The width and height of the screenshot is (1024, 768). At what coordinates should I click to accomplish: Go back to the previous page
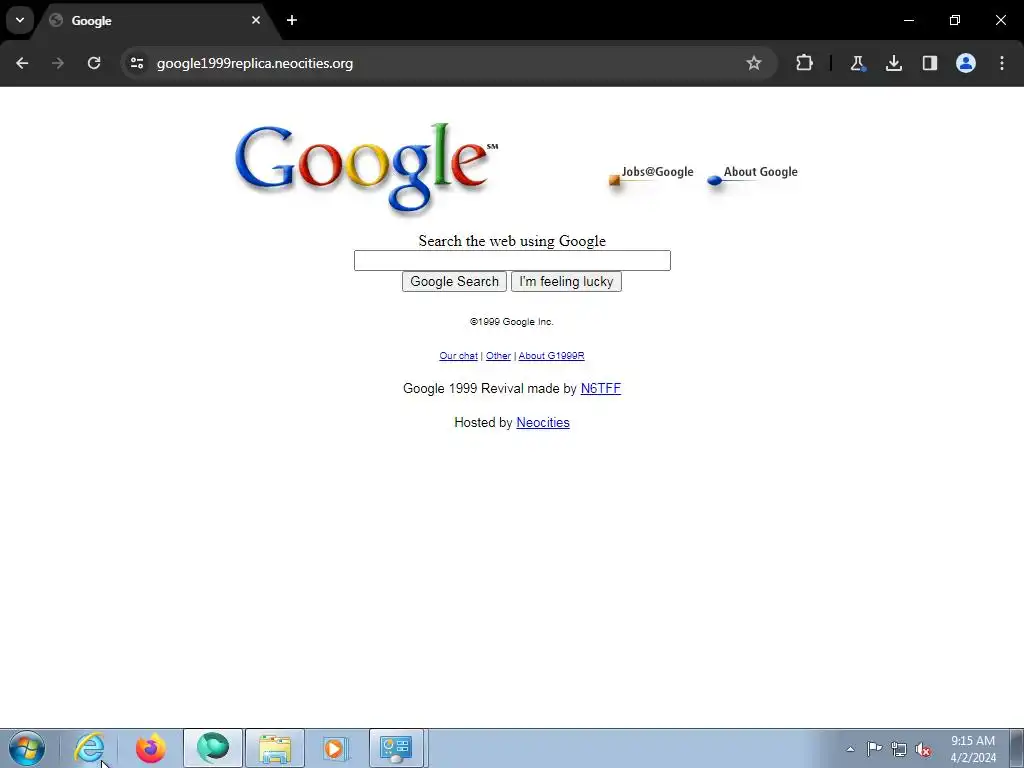pyautogui.click(x=22, y=63)
